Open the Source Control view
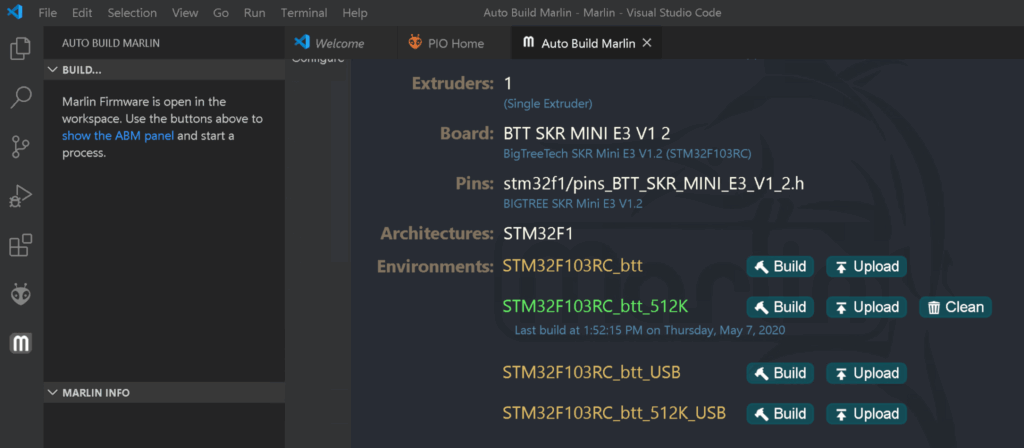This screenshot has height=448, width=1024. 21,147
